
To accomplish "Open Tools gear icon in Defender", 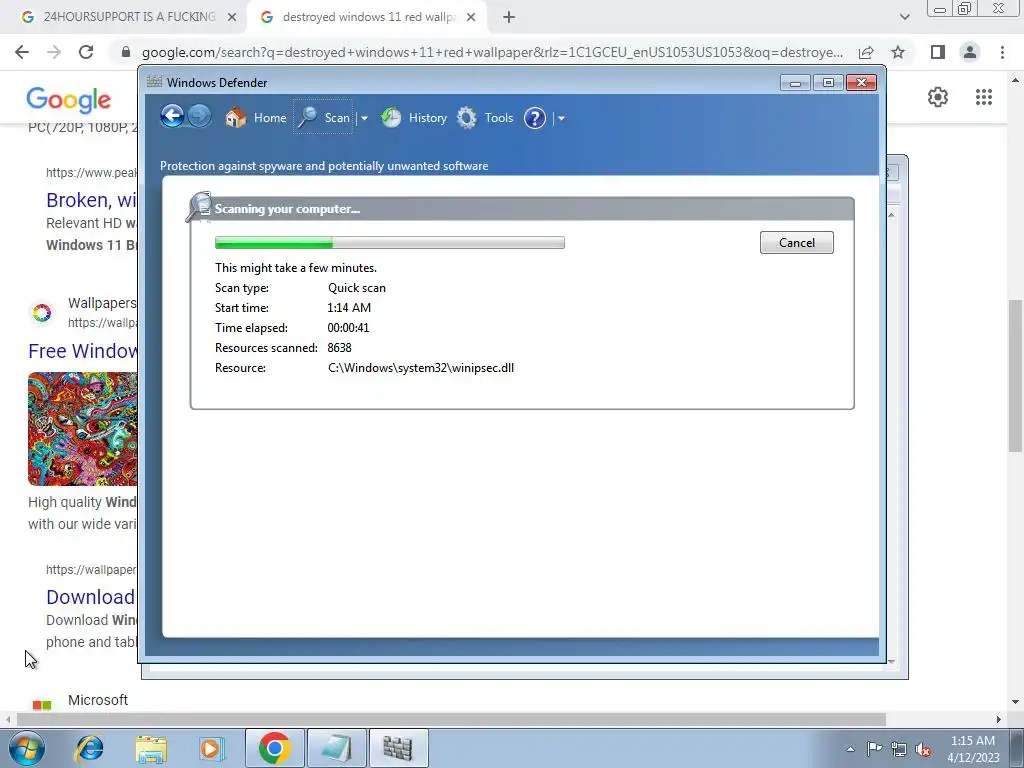I will coord(466,118).
